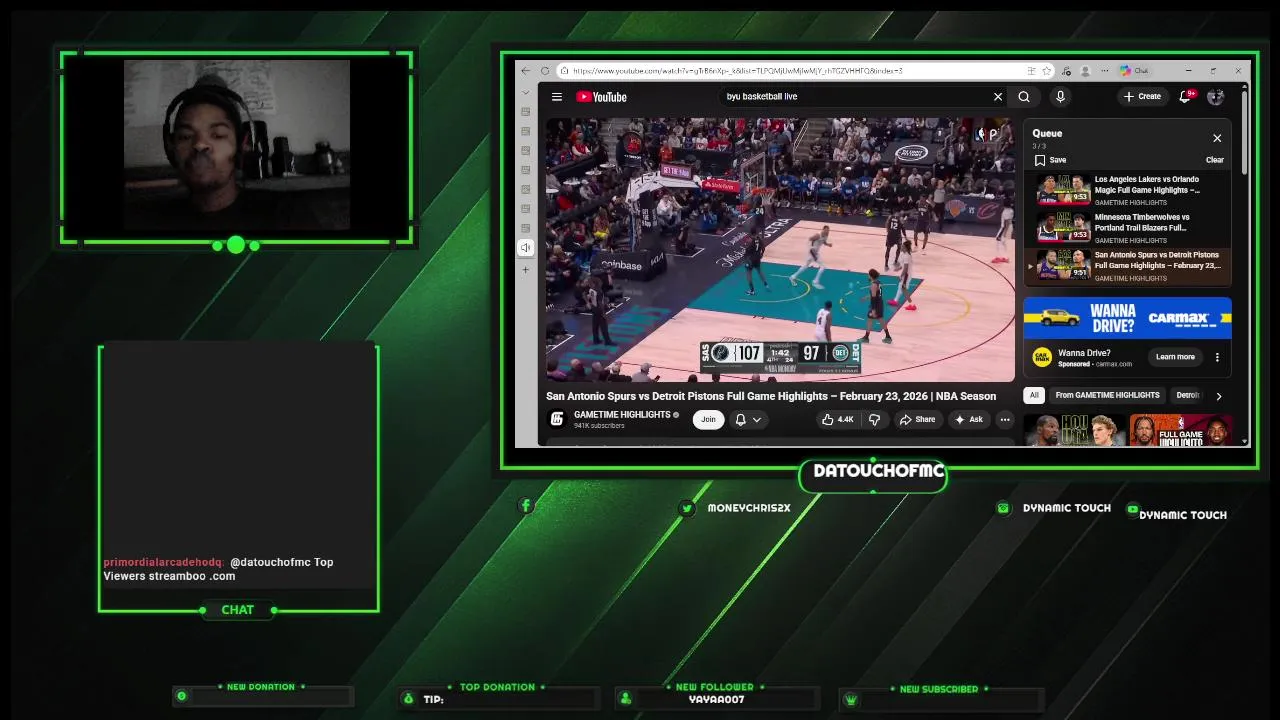Open the HOU UTA suggested video thumbnail

[x=1074, y=430]
